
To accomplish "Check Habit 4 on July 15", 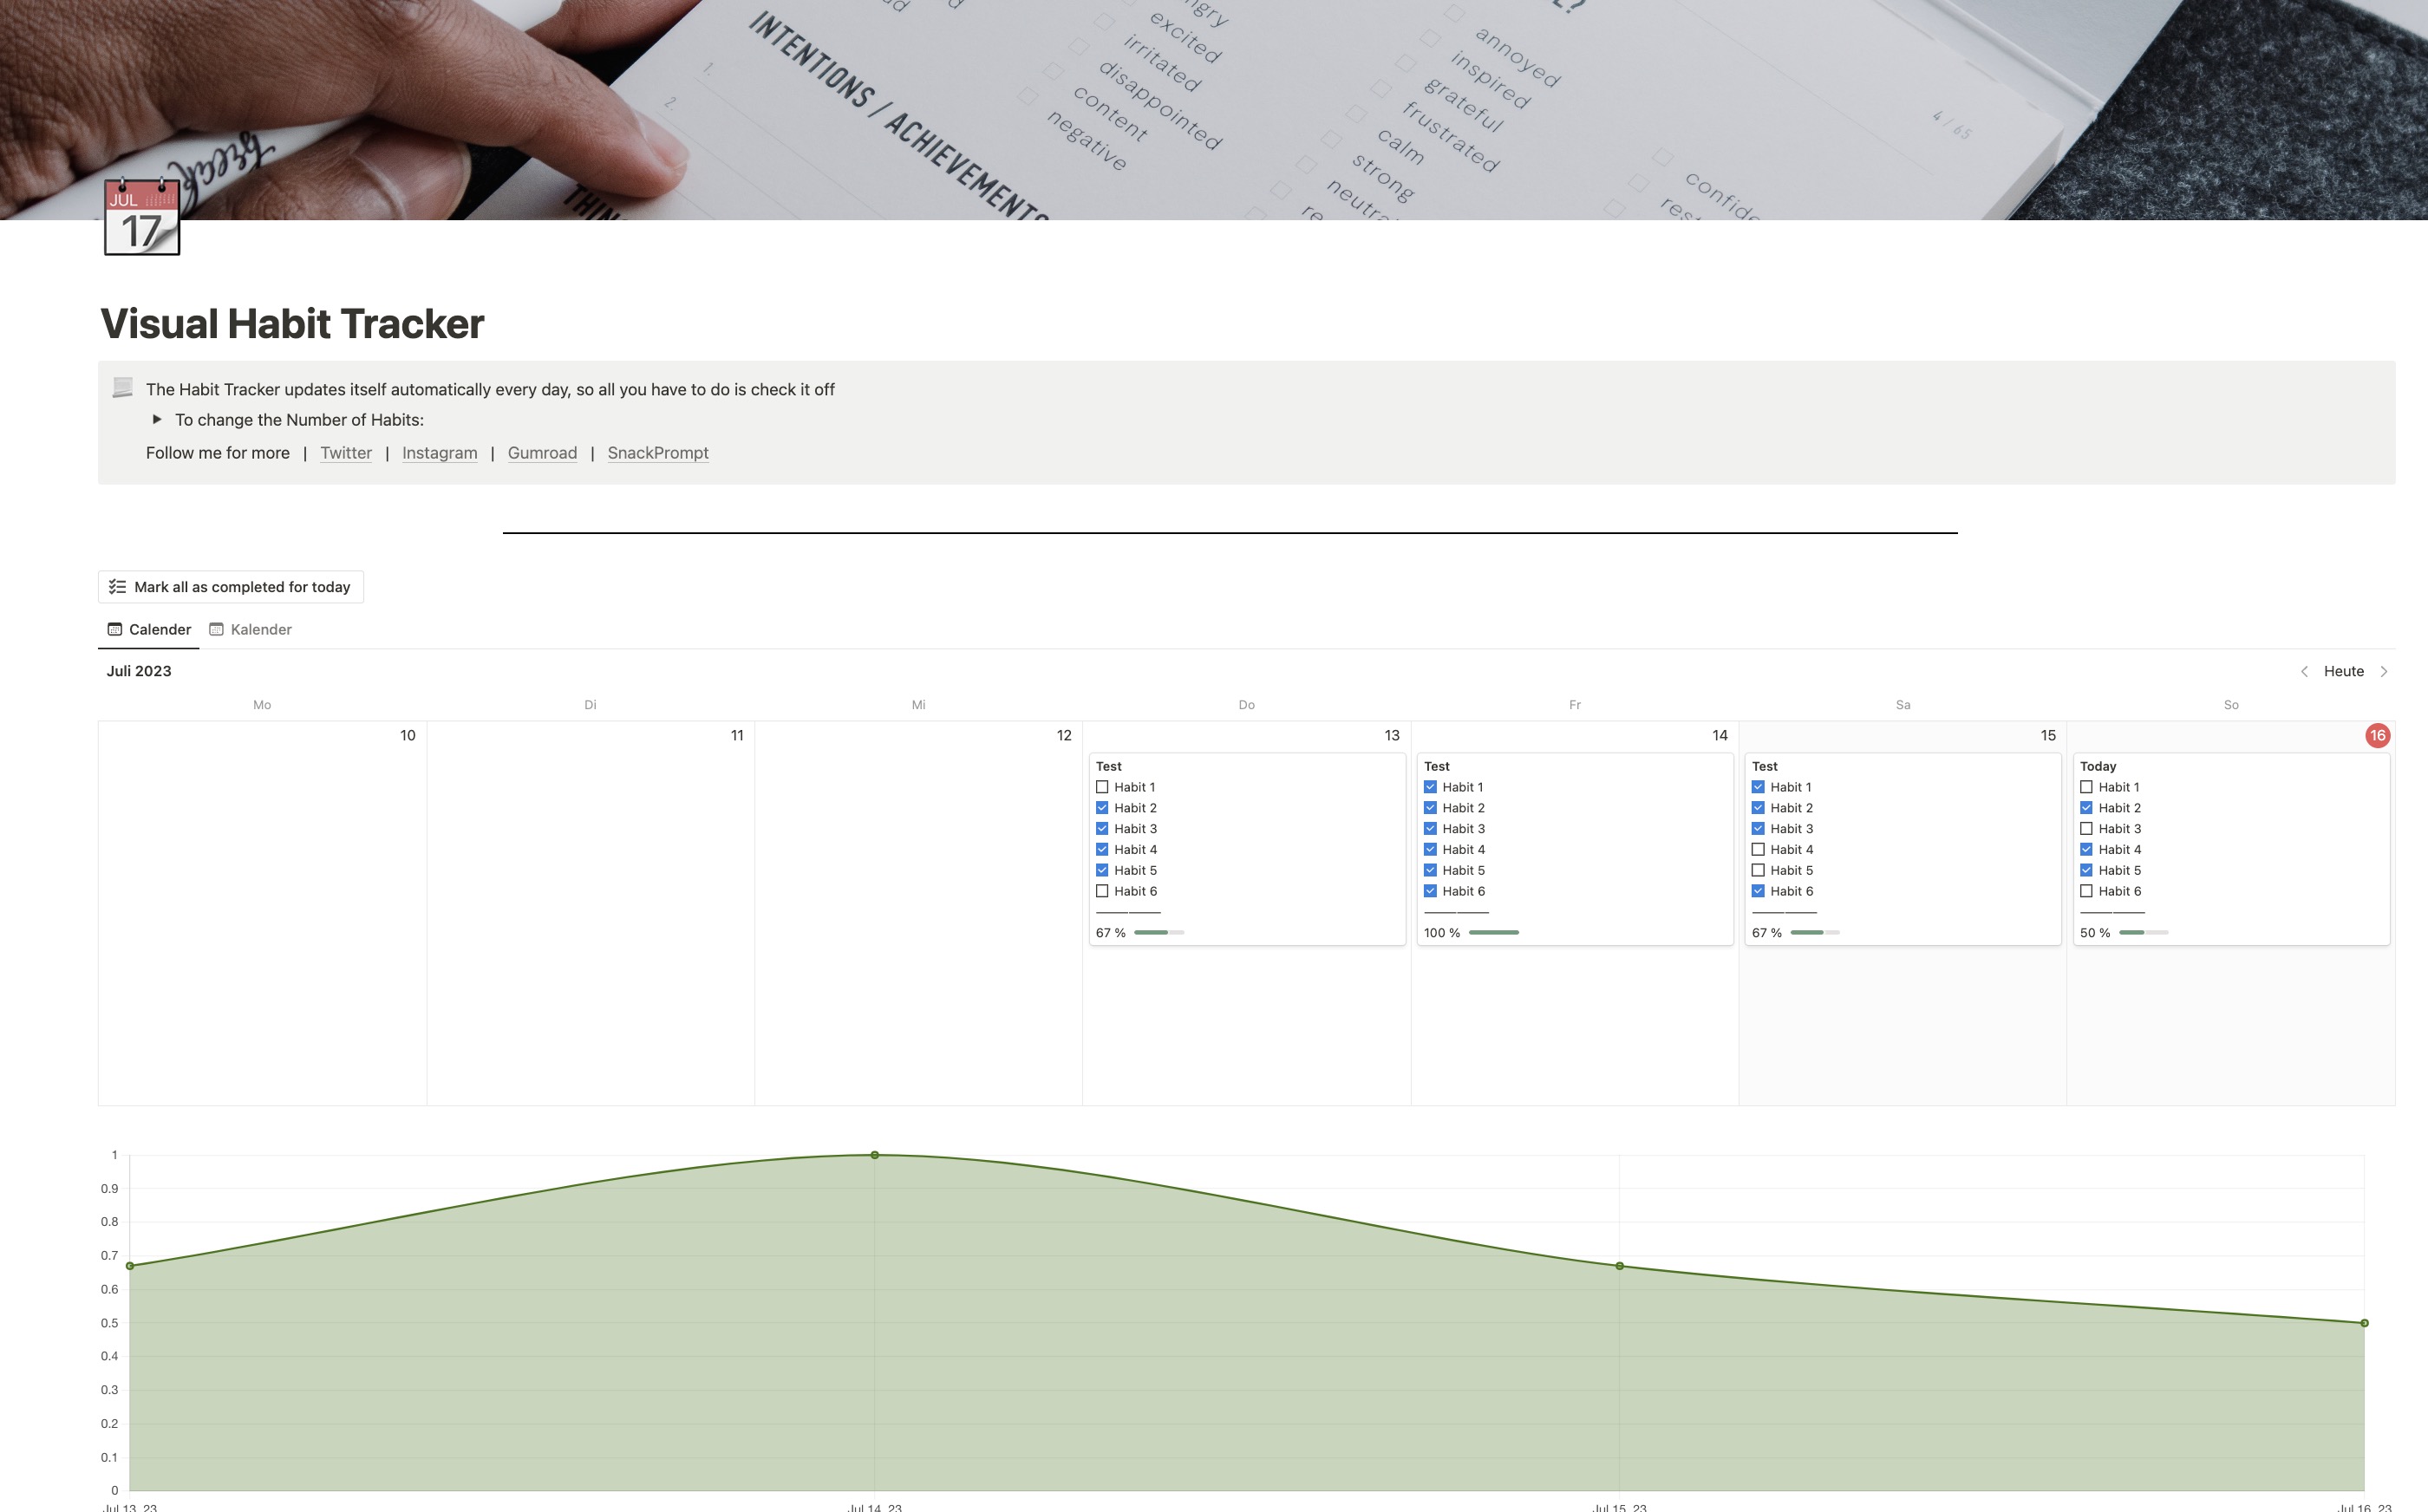I will tap(1758, 849).
